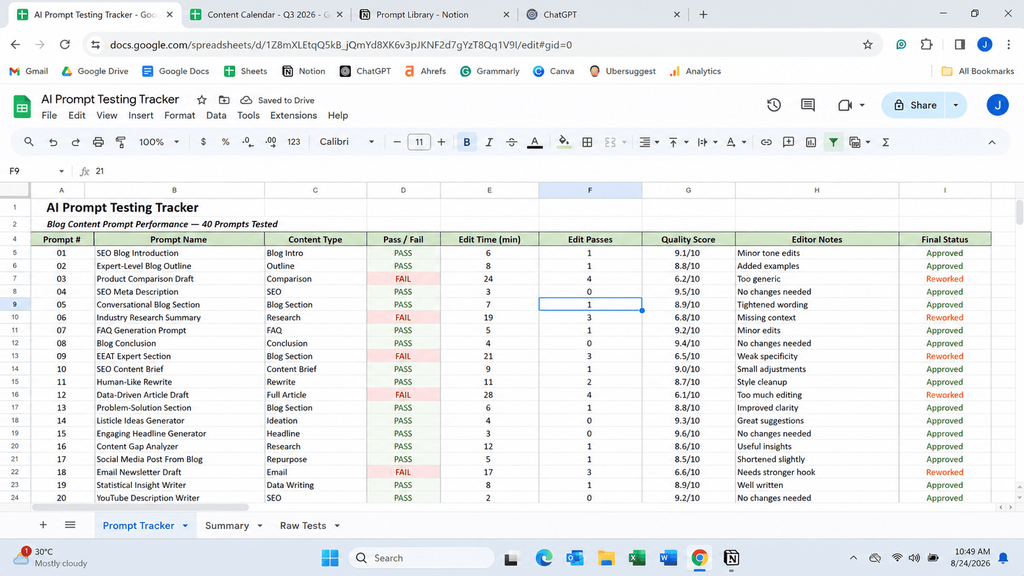
Task: Open the Calibri font dropdown
Action: (347, 142)
